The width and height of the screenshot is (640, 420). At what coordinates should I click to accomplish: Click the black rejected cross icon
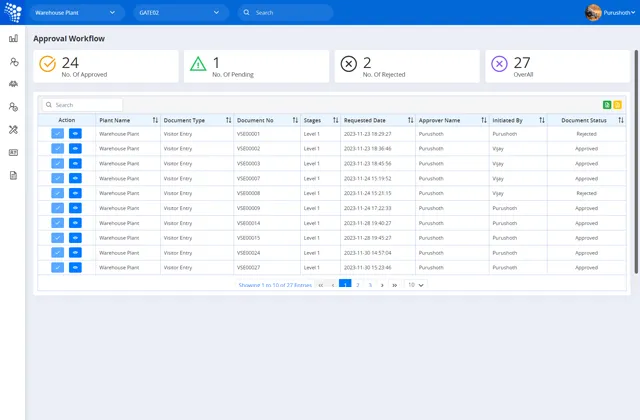(x=349, y=64)
